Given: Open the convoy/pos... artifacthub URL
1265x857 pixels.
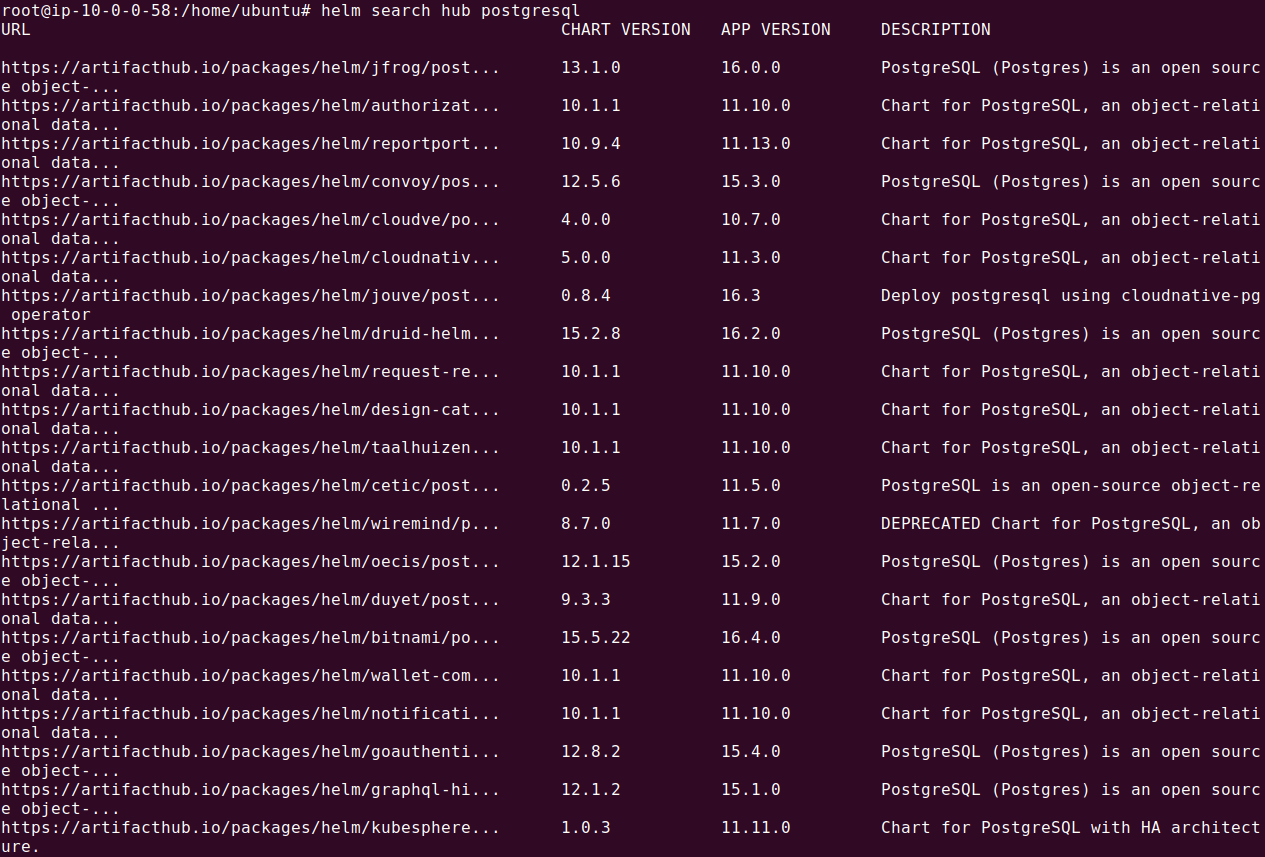Looking at the screenshot, I should (x=250, y=182).
